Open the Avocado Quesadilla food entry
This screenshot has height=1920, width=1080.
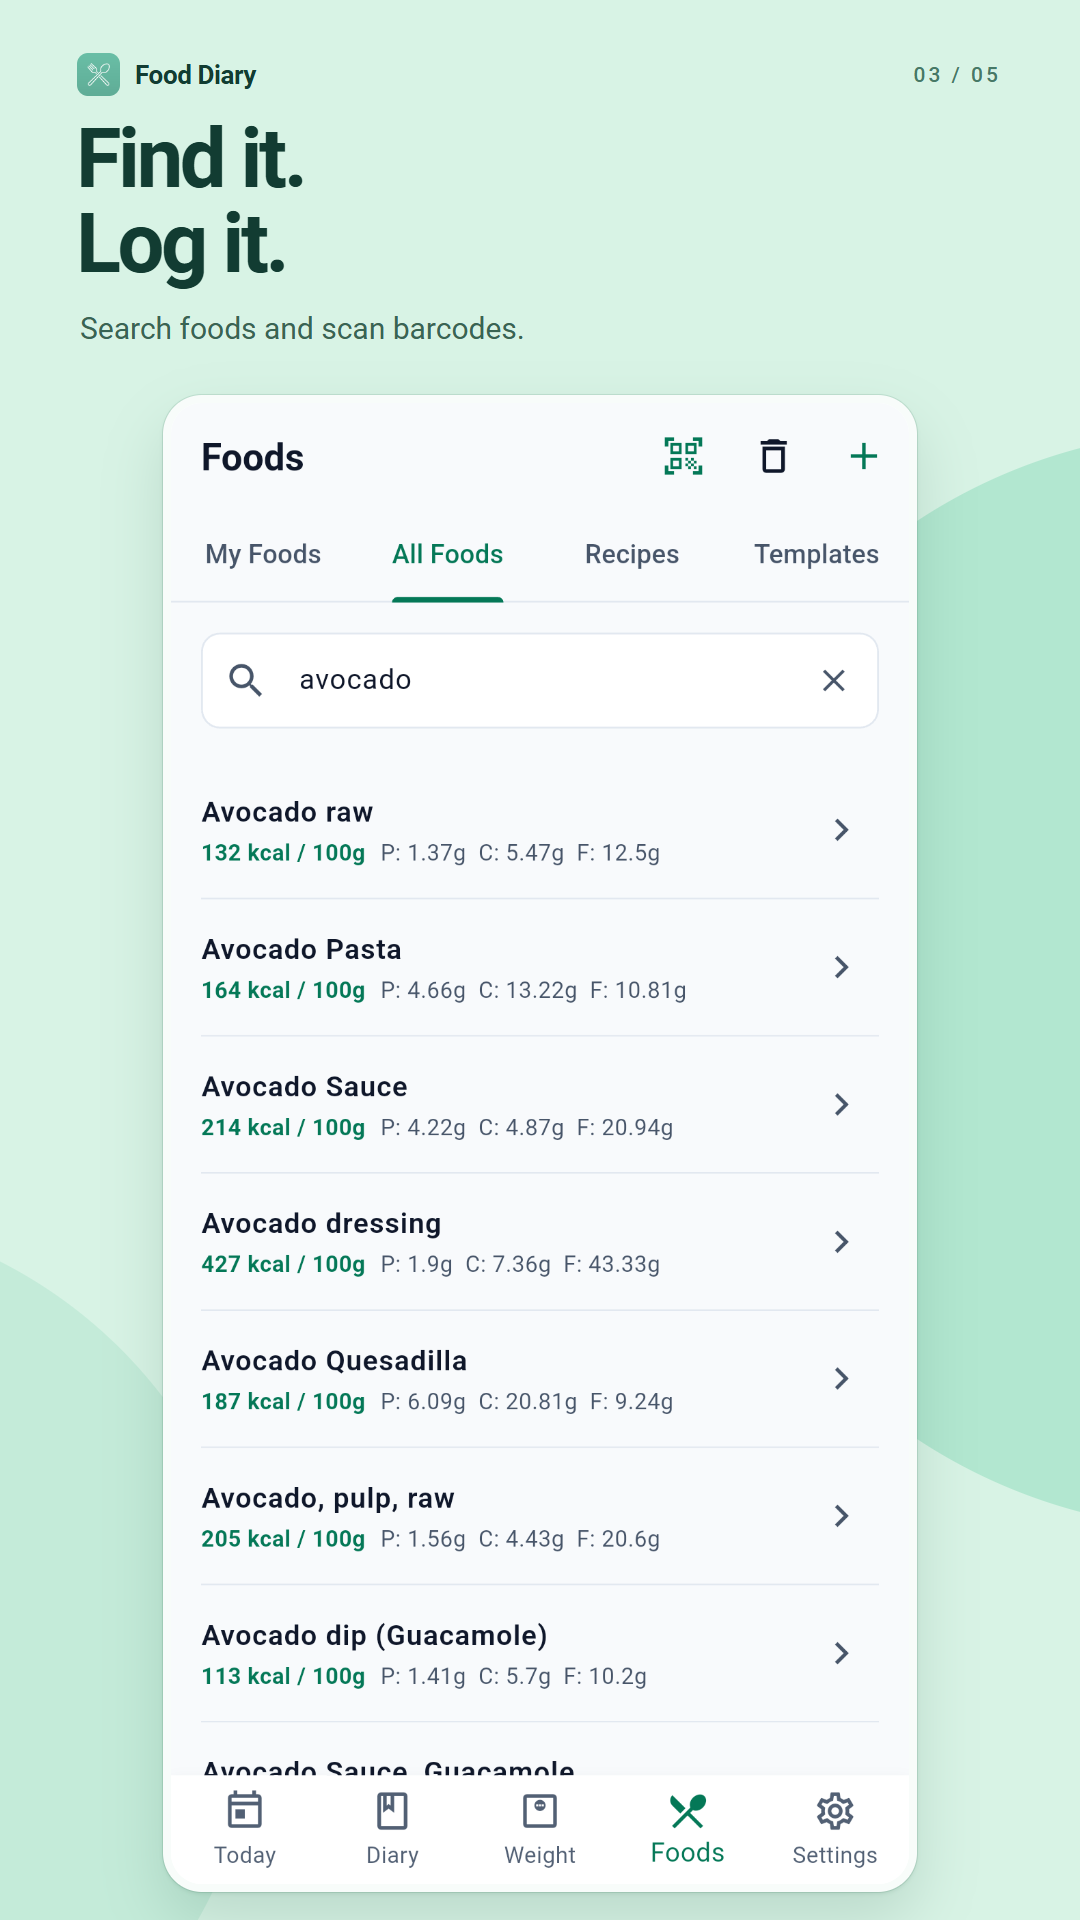pos(540,1379)
